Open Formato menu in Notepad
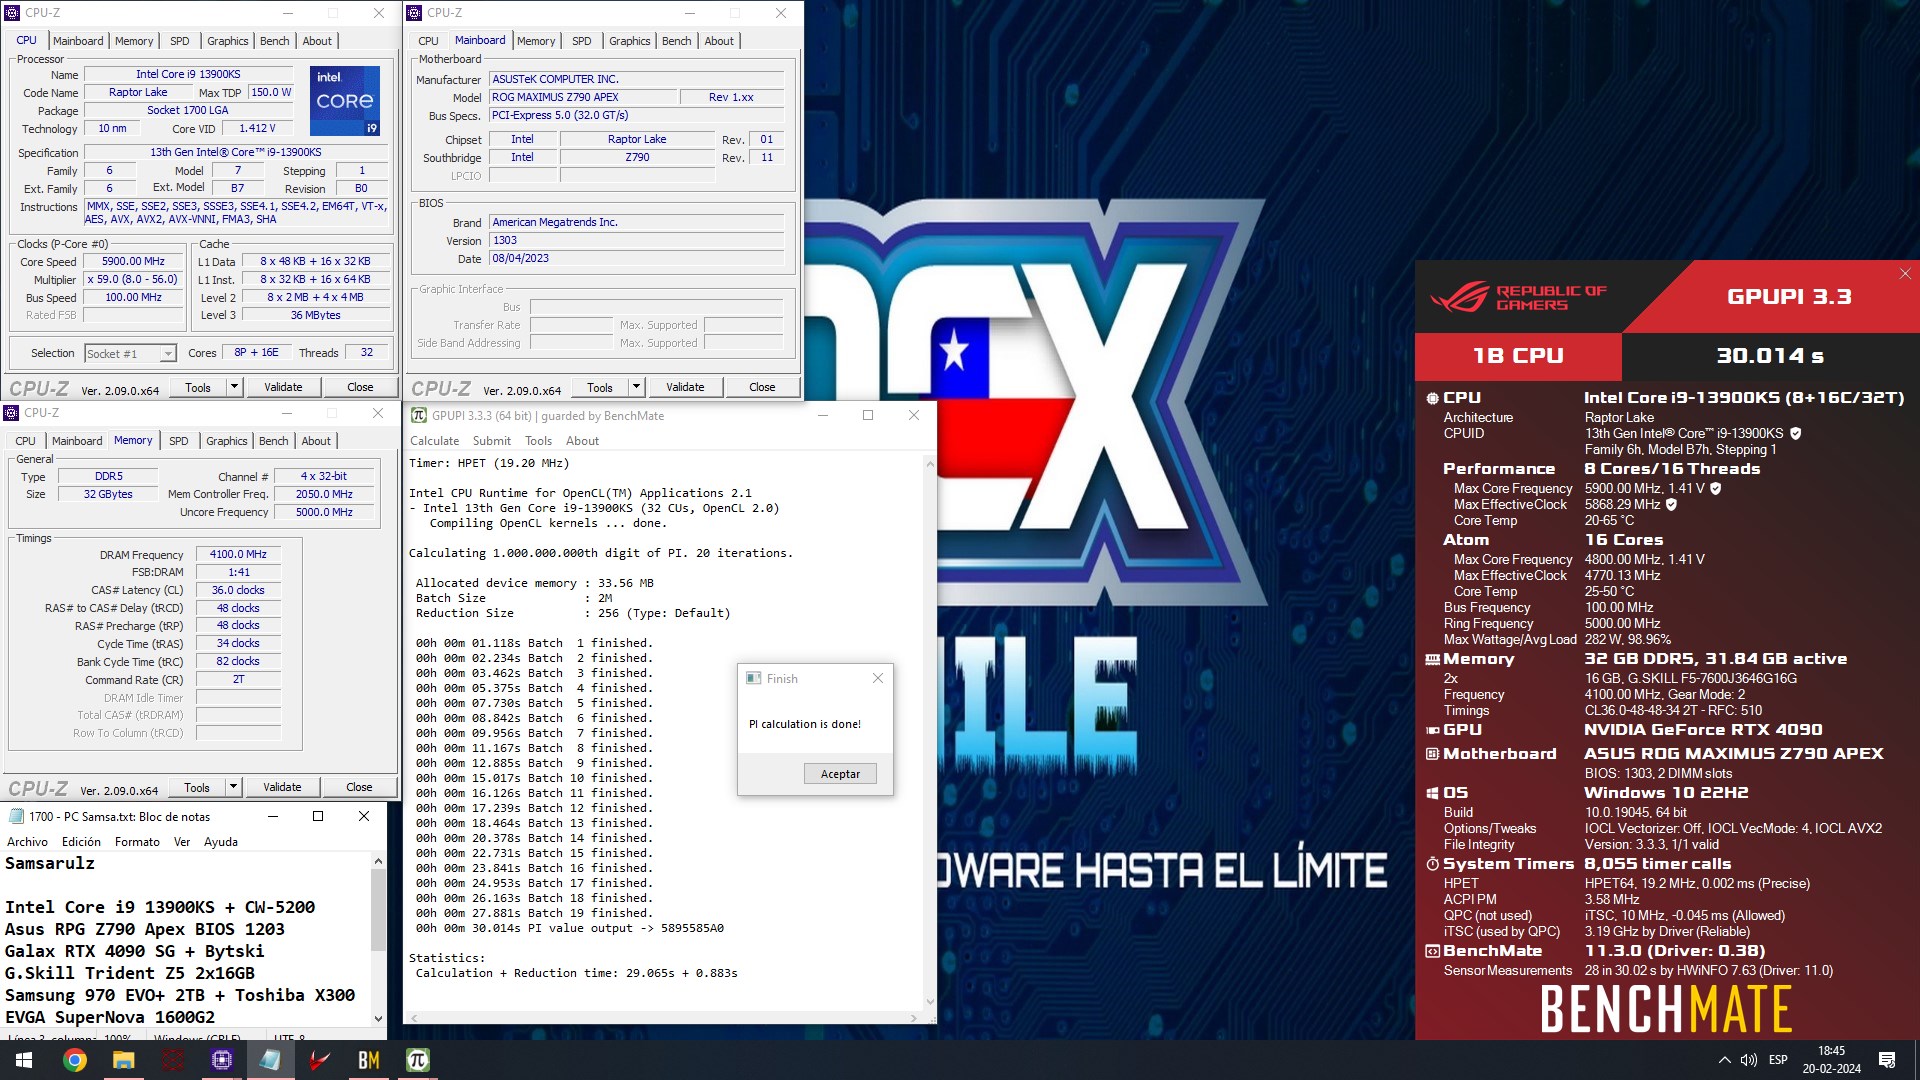The height and width of the screenshot is (1080, 1920). [x=138, y=842]
